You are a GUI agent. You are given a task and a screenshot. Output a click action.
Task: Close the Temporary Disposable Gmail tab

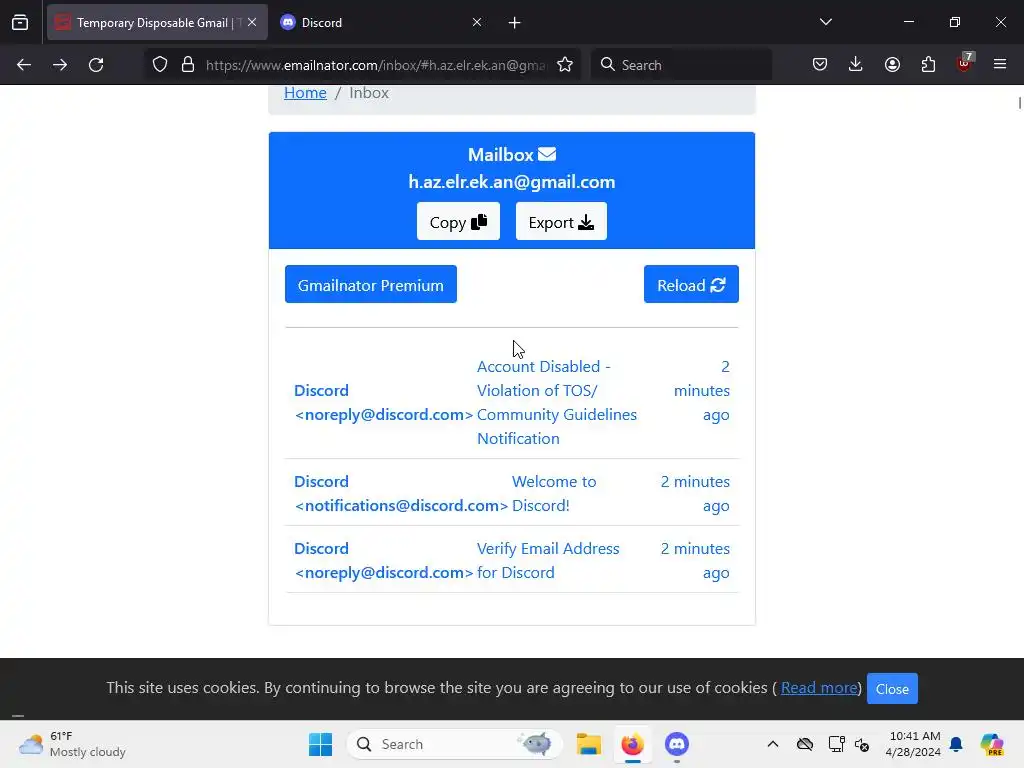(x=252, y=22)
